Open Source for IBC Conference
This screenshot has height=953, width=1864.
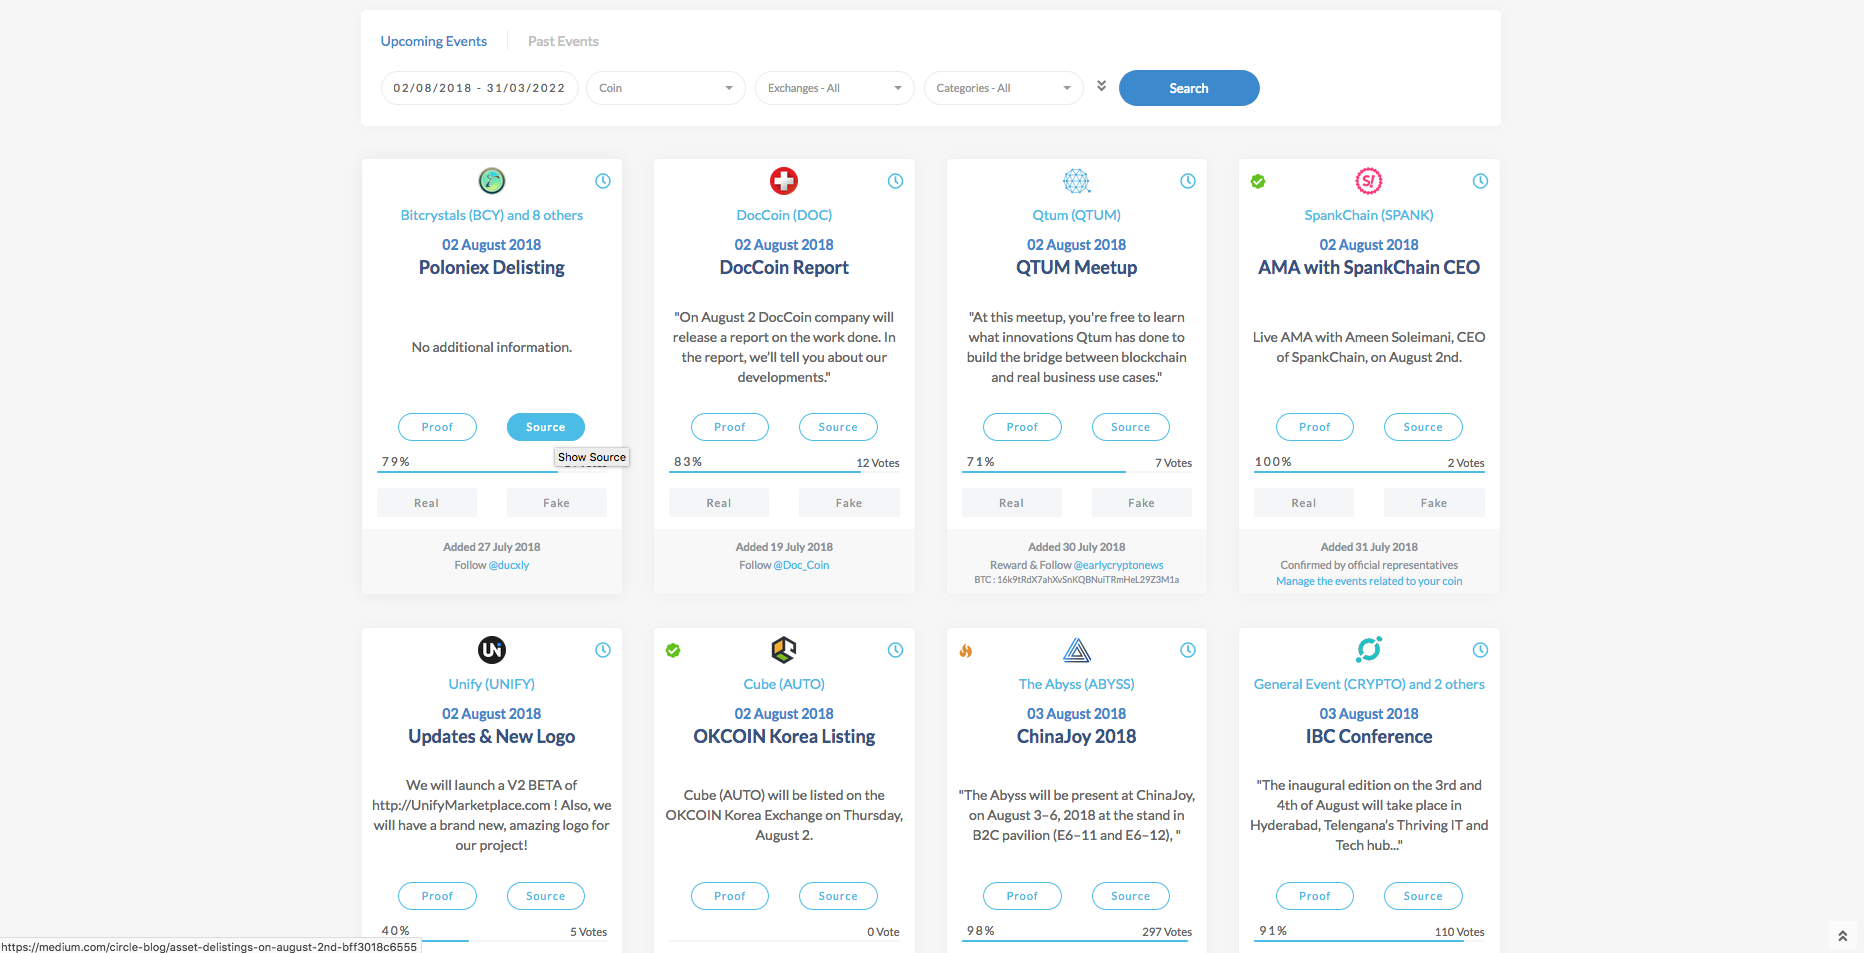(x=1423, y=896)
